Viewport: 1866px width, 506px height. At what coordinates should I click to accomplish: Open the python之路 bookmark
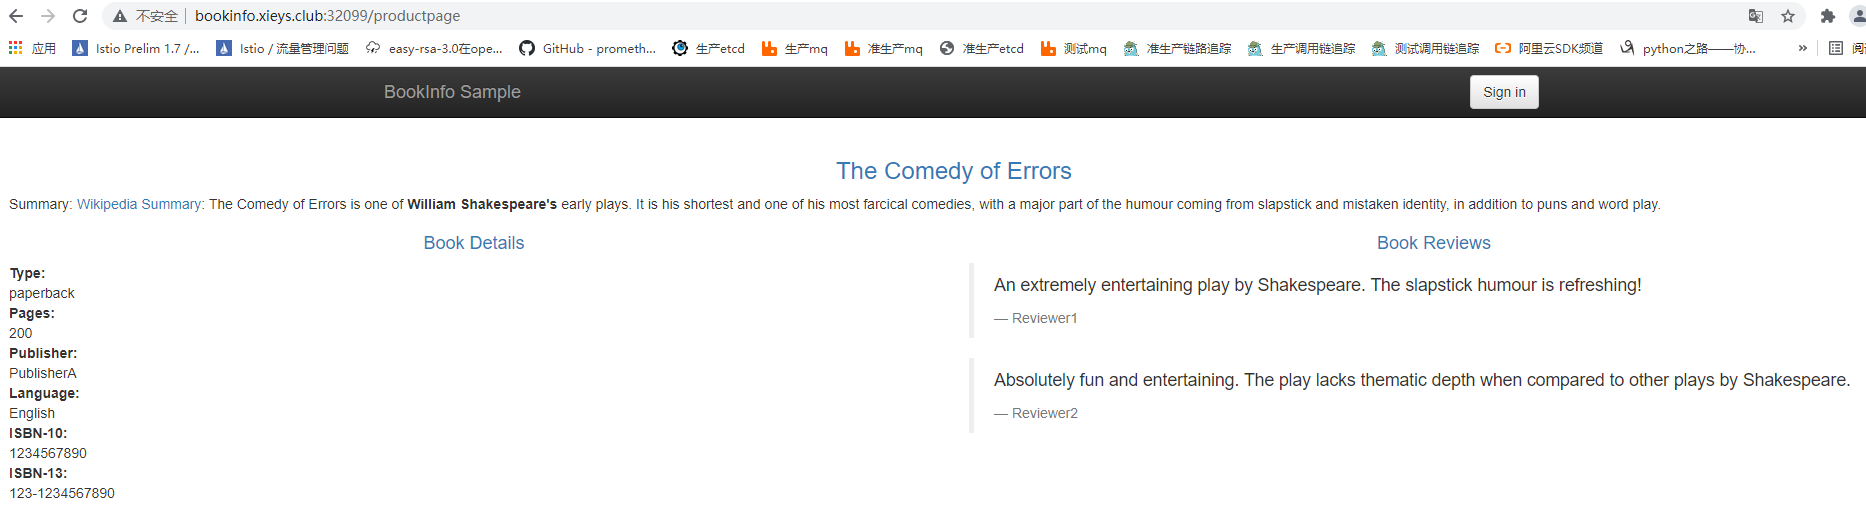click(1688, 48)
